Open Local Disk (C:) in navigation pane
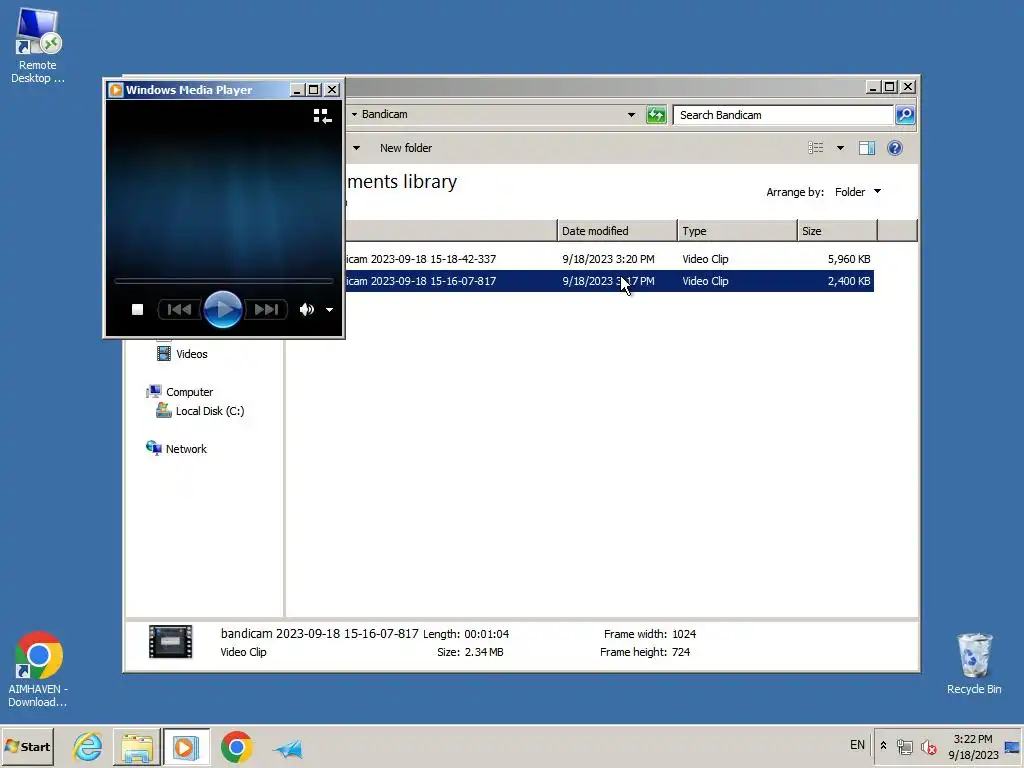This screenshot has height=768, width=1024. tap(200, 411)
